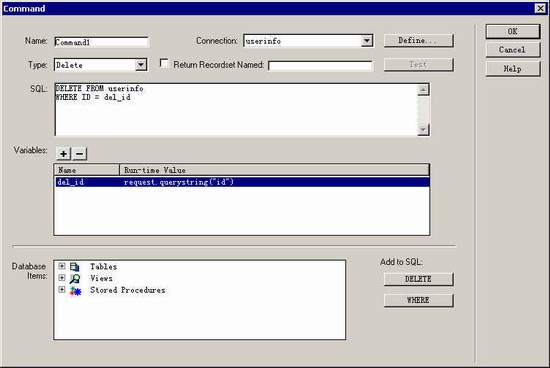This screenshot has height=368, width=550.
Task: Click the Define... connection button
Action: click(418, 40)
